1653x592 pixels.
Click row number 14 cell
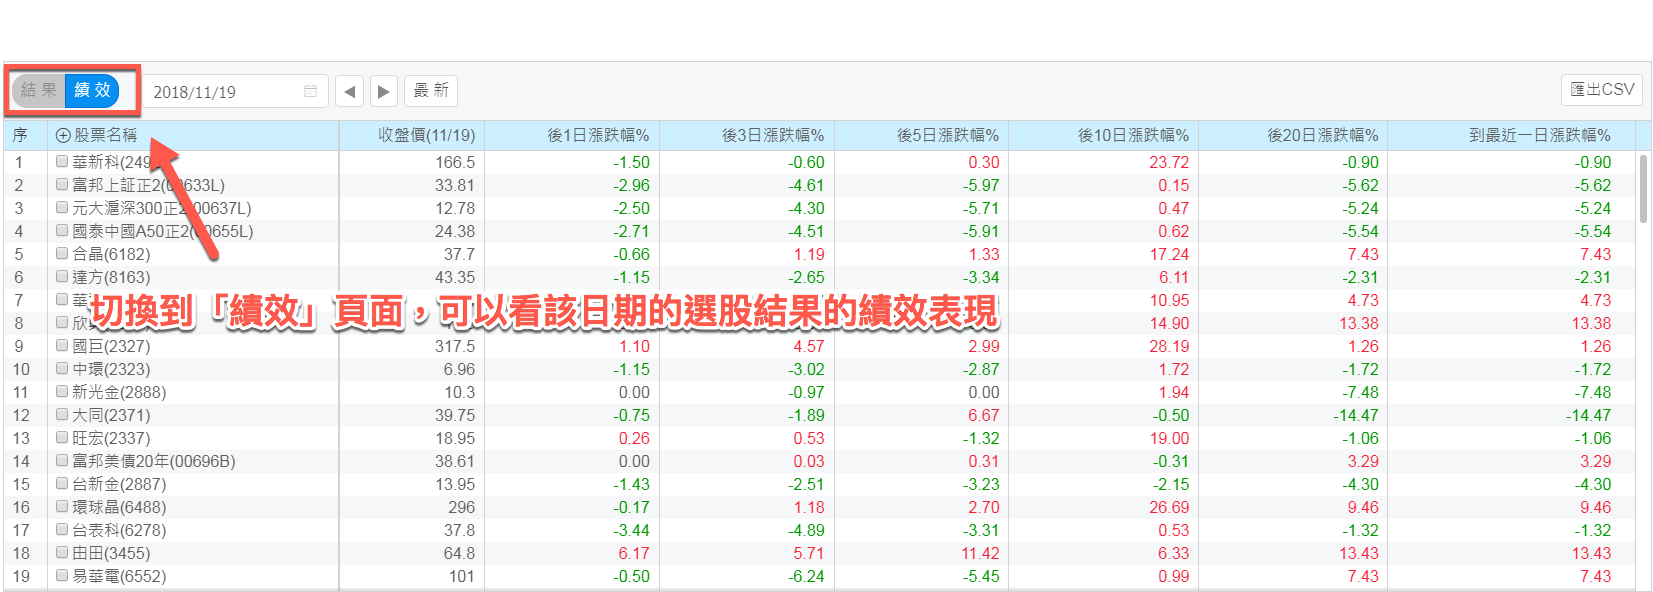point(21,461)
